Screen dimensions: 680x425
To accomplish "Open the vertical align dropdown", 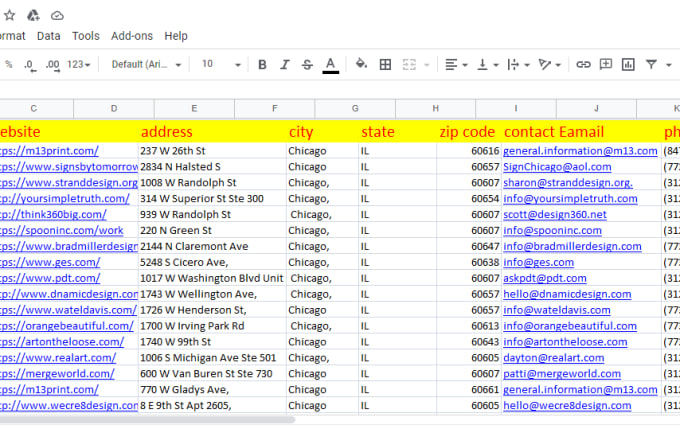I will tap(487, 65).
